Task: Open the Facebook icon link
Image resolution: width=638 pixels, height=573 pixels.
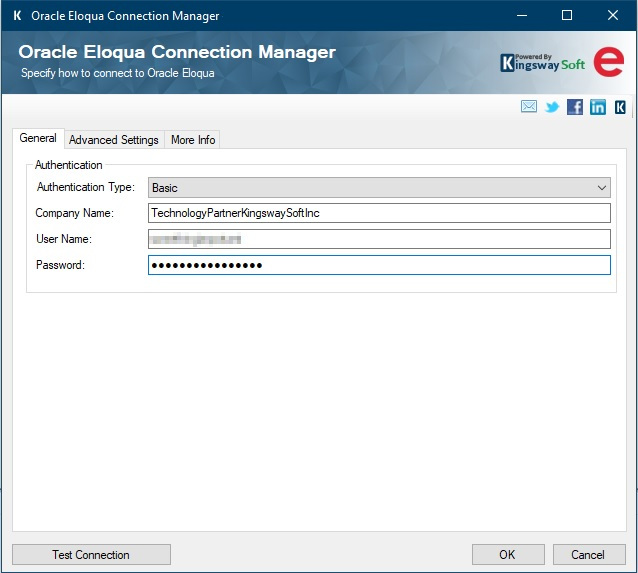Action: [x=575, y=107]
